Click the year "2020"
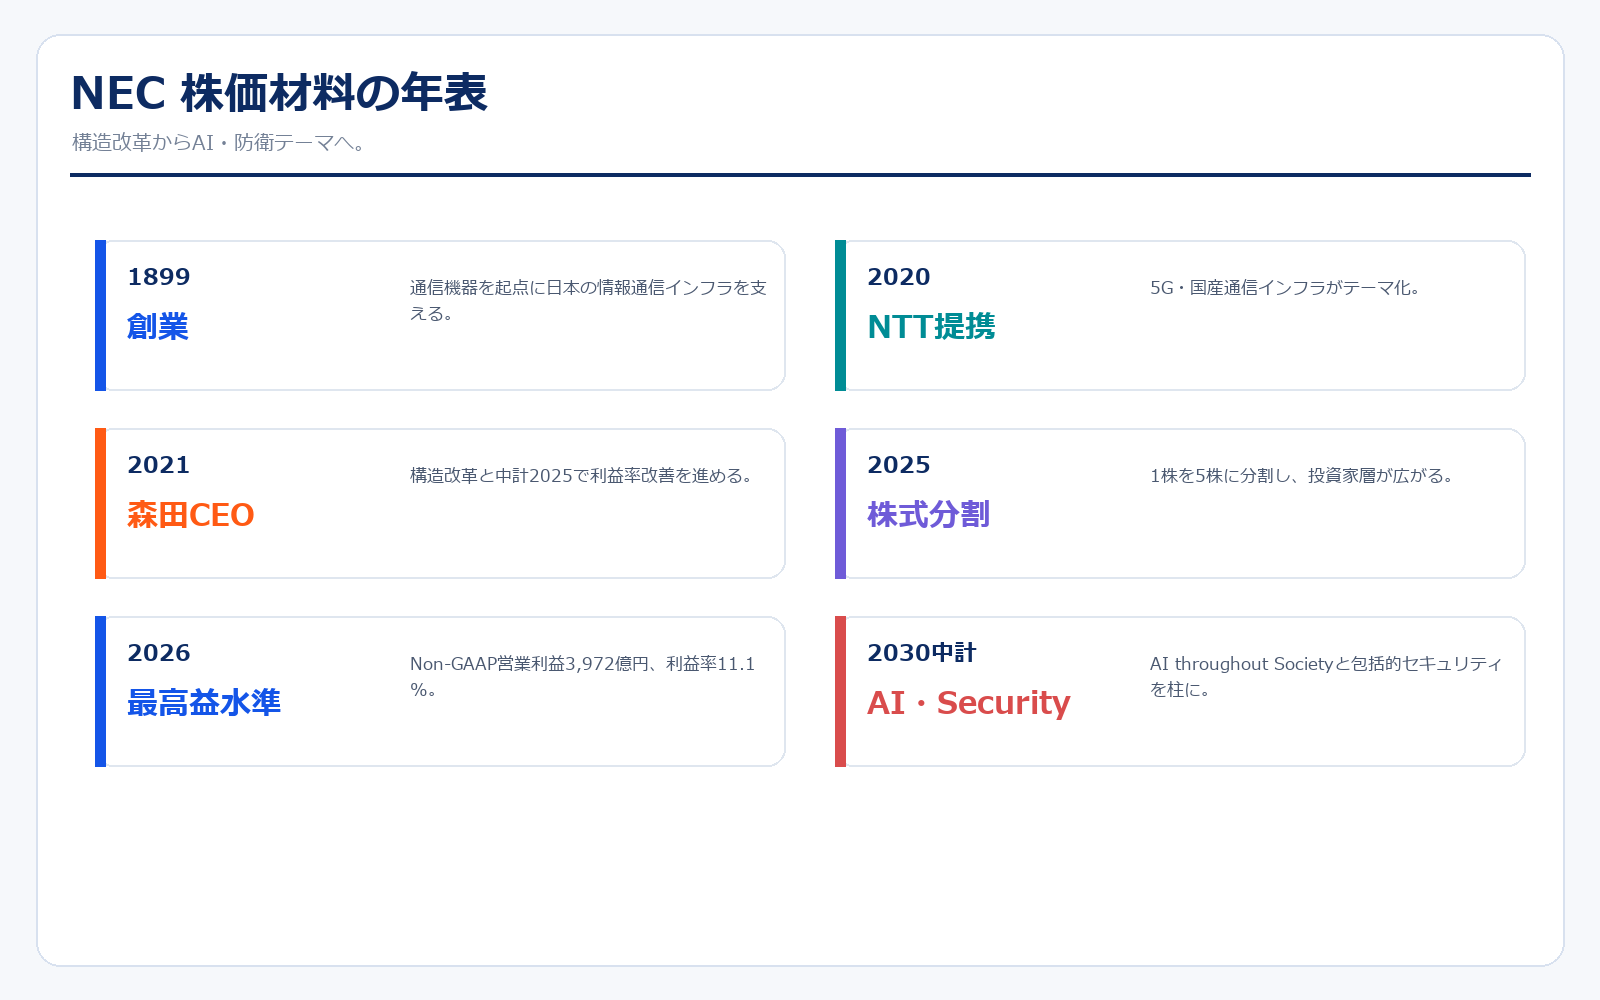This screenshot has height=1000, width=1600. [x=899, y=277]
